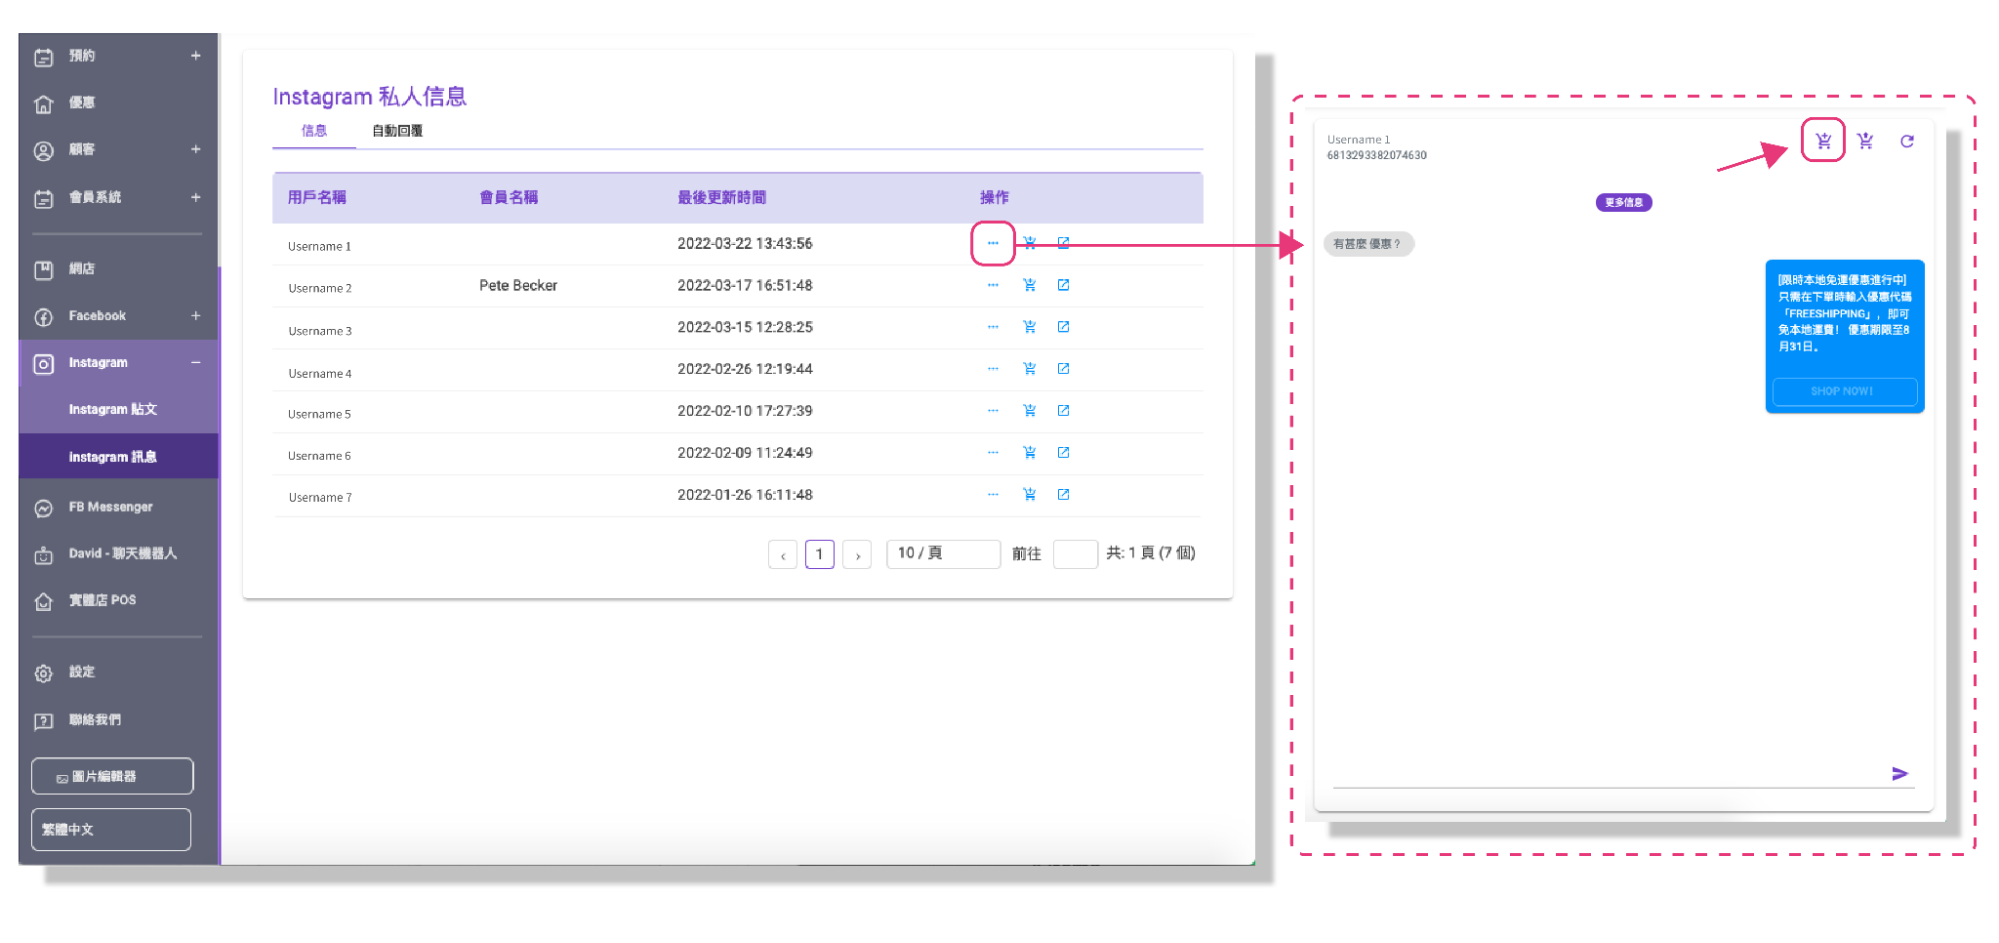
Task: Go to previous page of messages
Action: coord(783,555)
